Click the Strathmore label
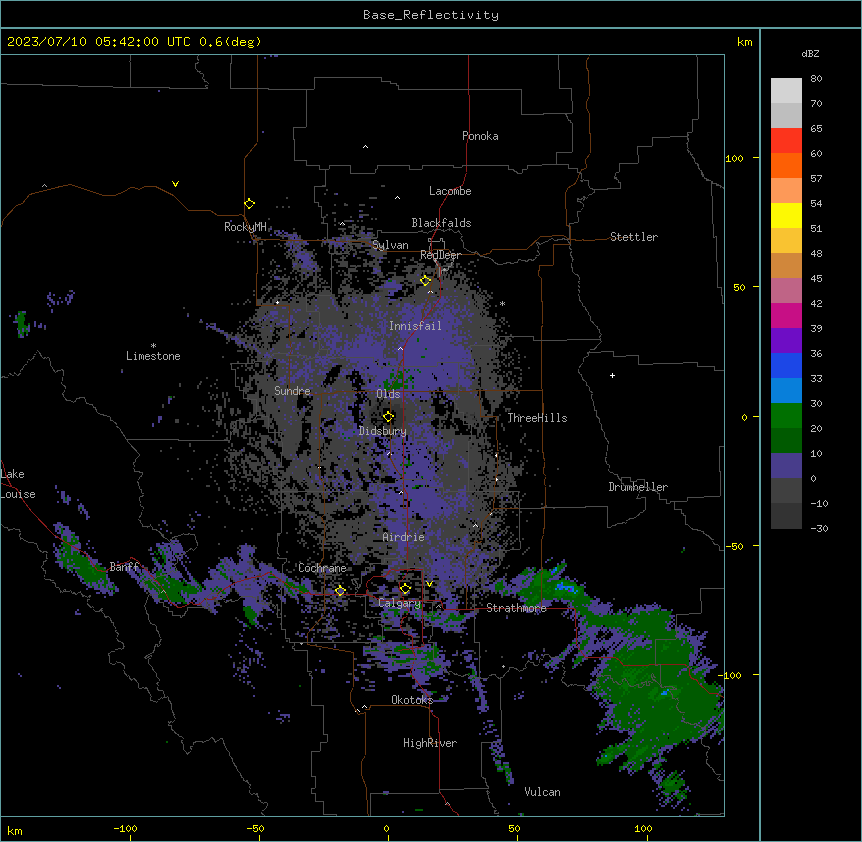Screen dimensions: 862x842 pos(516,608)
